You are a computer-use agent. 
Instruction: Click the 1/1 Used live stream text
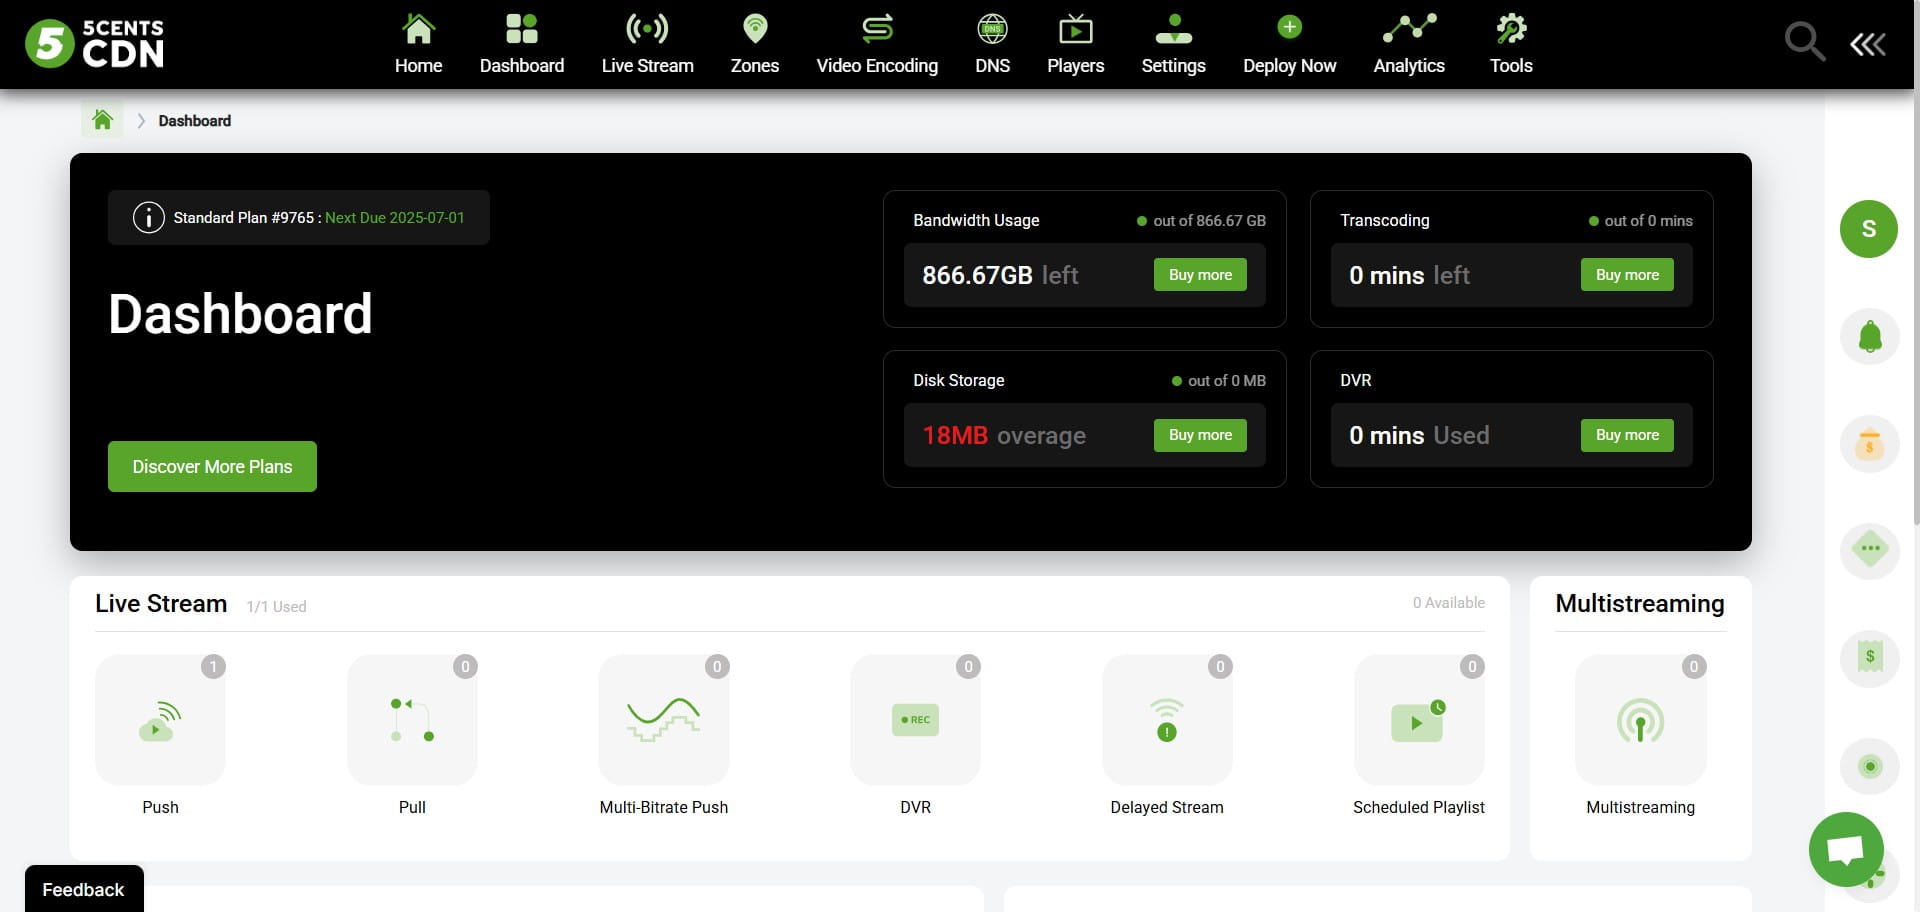point(276,607)
